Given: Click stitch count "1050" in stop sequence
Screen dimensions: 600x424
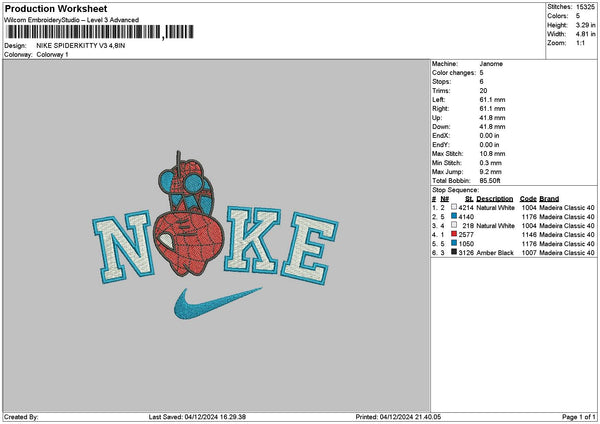Looking at the screenshot, I should tap(466, 244).
